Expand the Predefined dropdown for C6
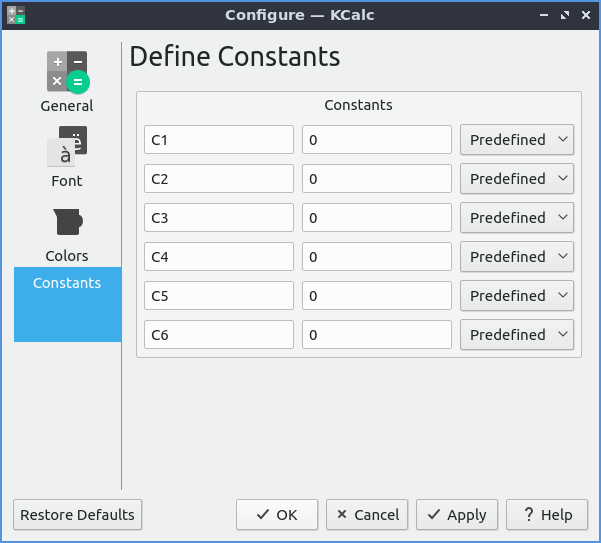 click(x=517, y=335)
